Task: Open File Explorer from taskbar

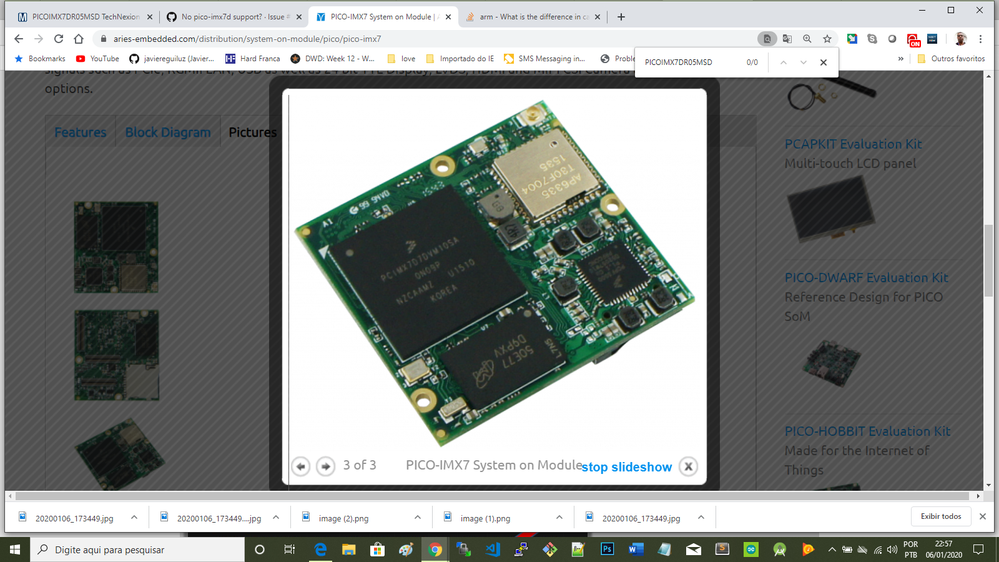Action: pyautogui.click(x=349, y=549)
